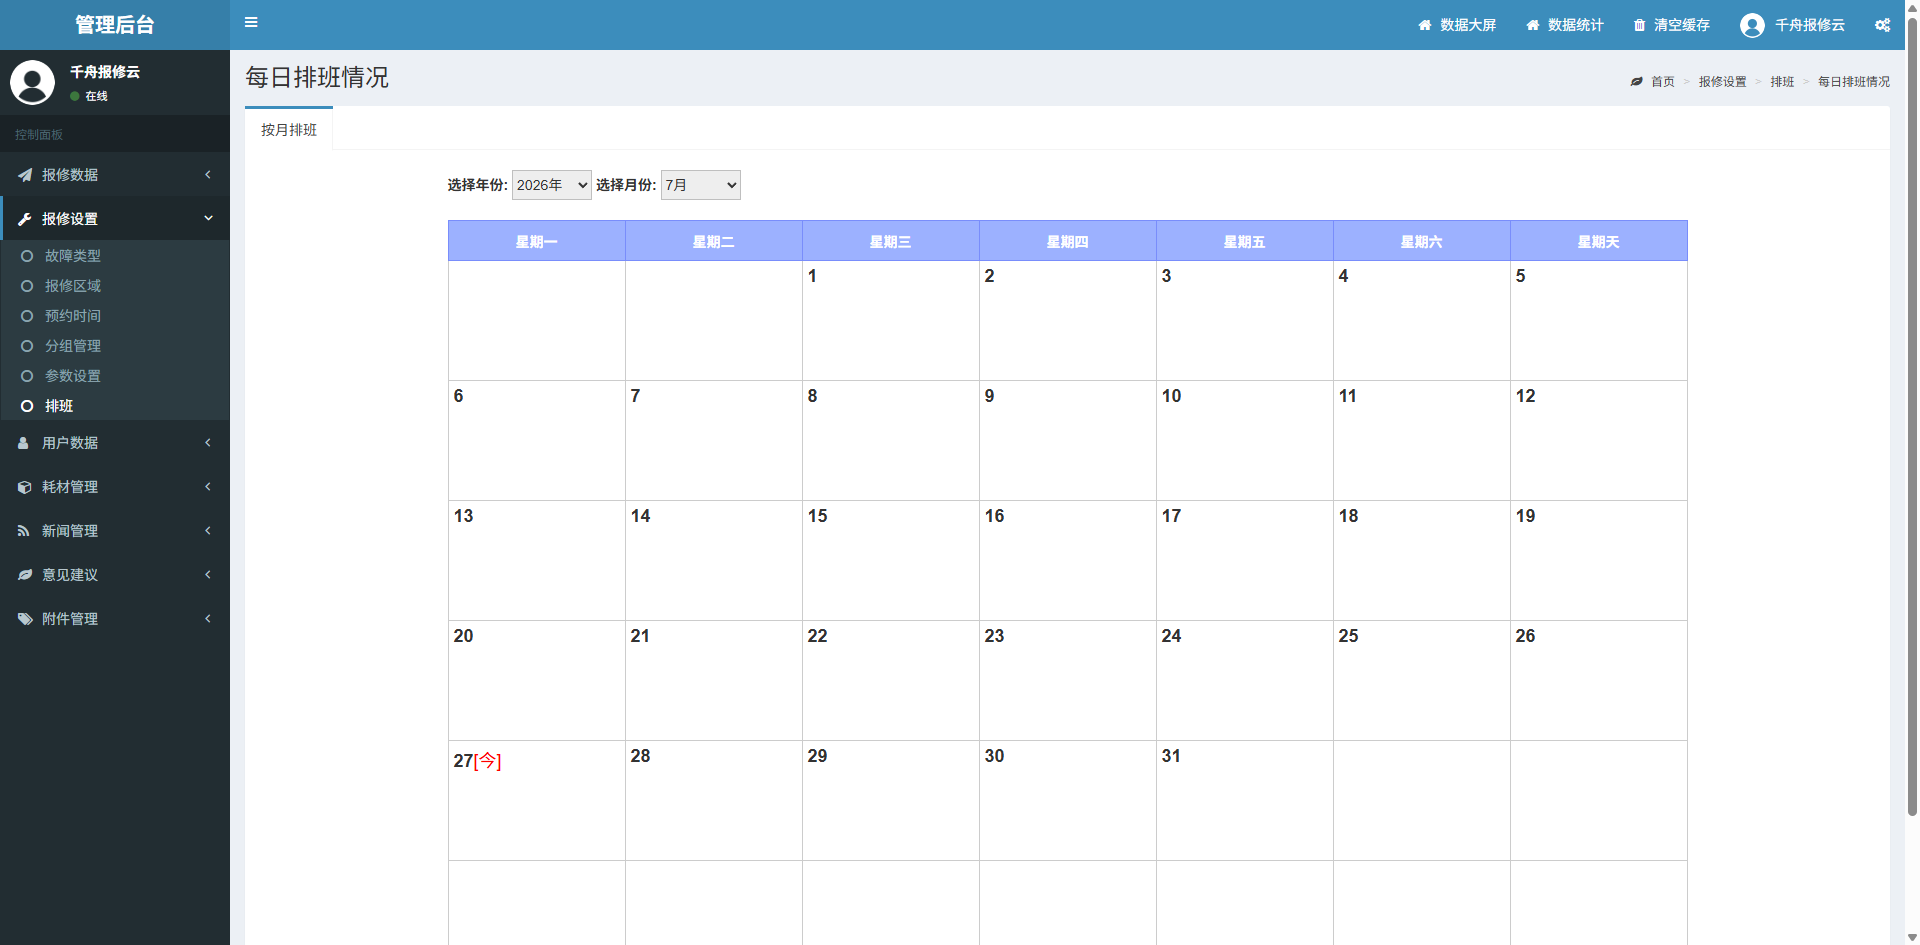Open the 意见建议 sidebar menu
This screenshot has height=945, width=1920.
pos(115,575)
